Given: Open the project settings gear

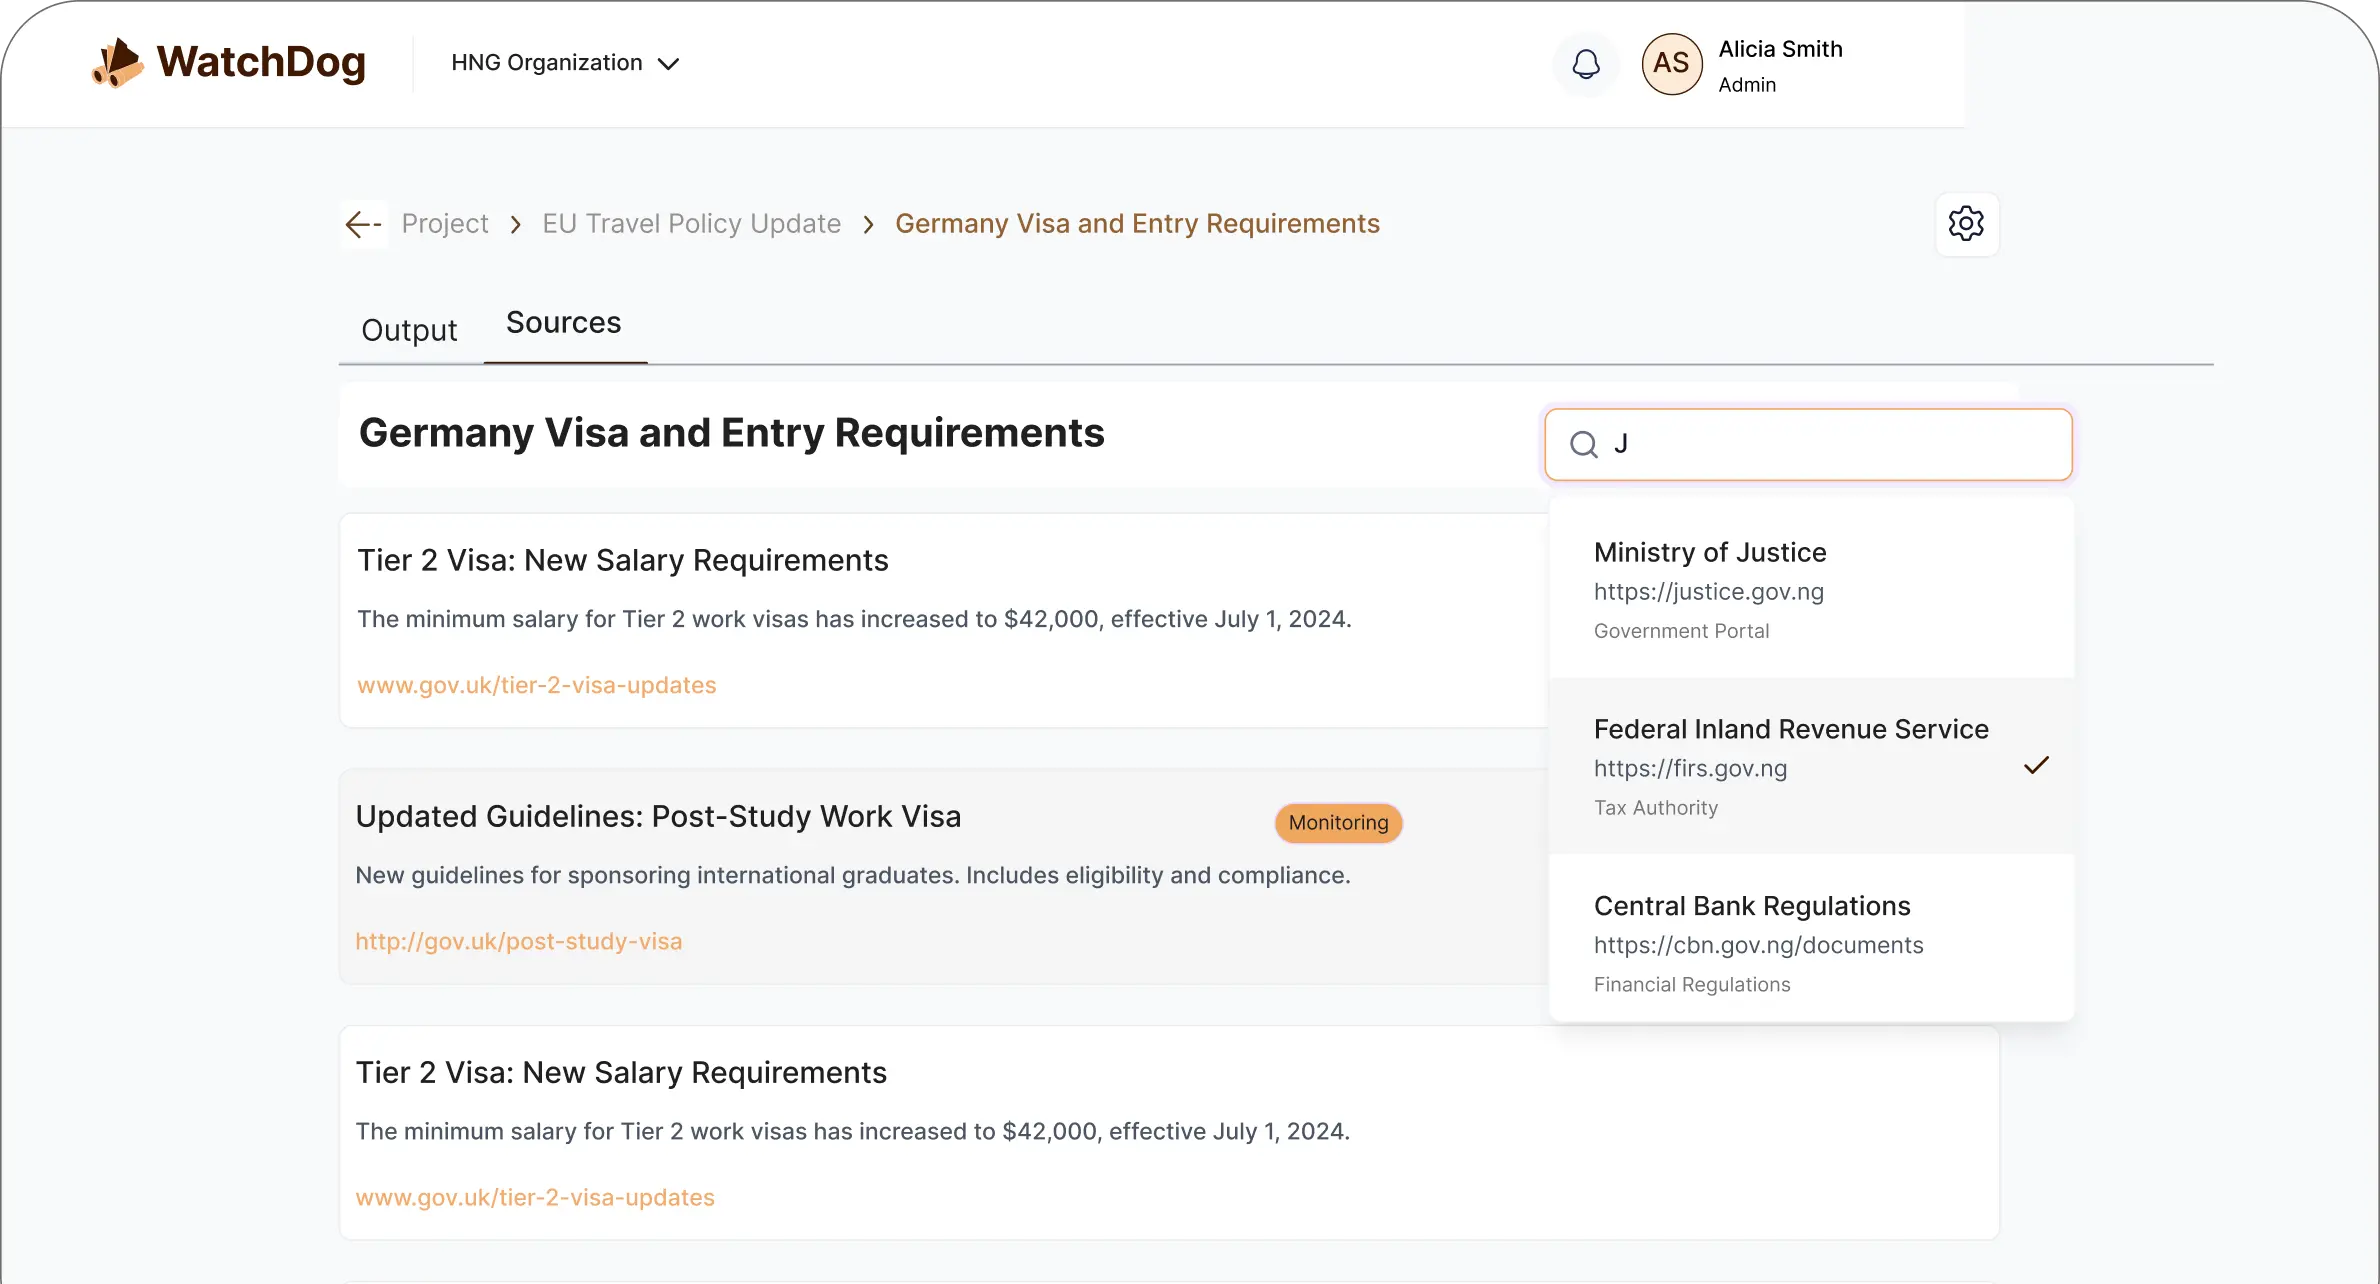Looking at the screenshot, I should point(1966,223).
